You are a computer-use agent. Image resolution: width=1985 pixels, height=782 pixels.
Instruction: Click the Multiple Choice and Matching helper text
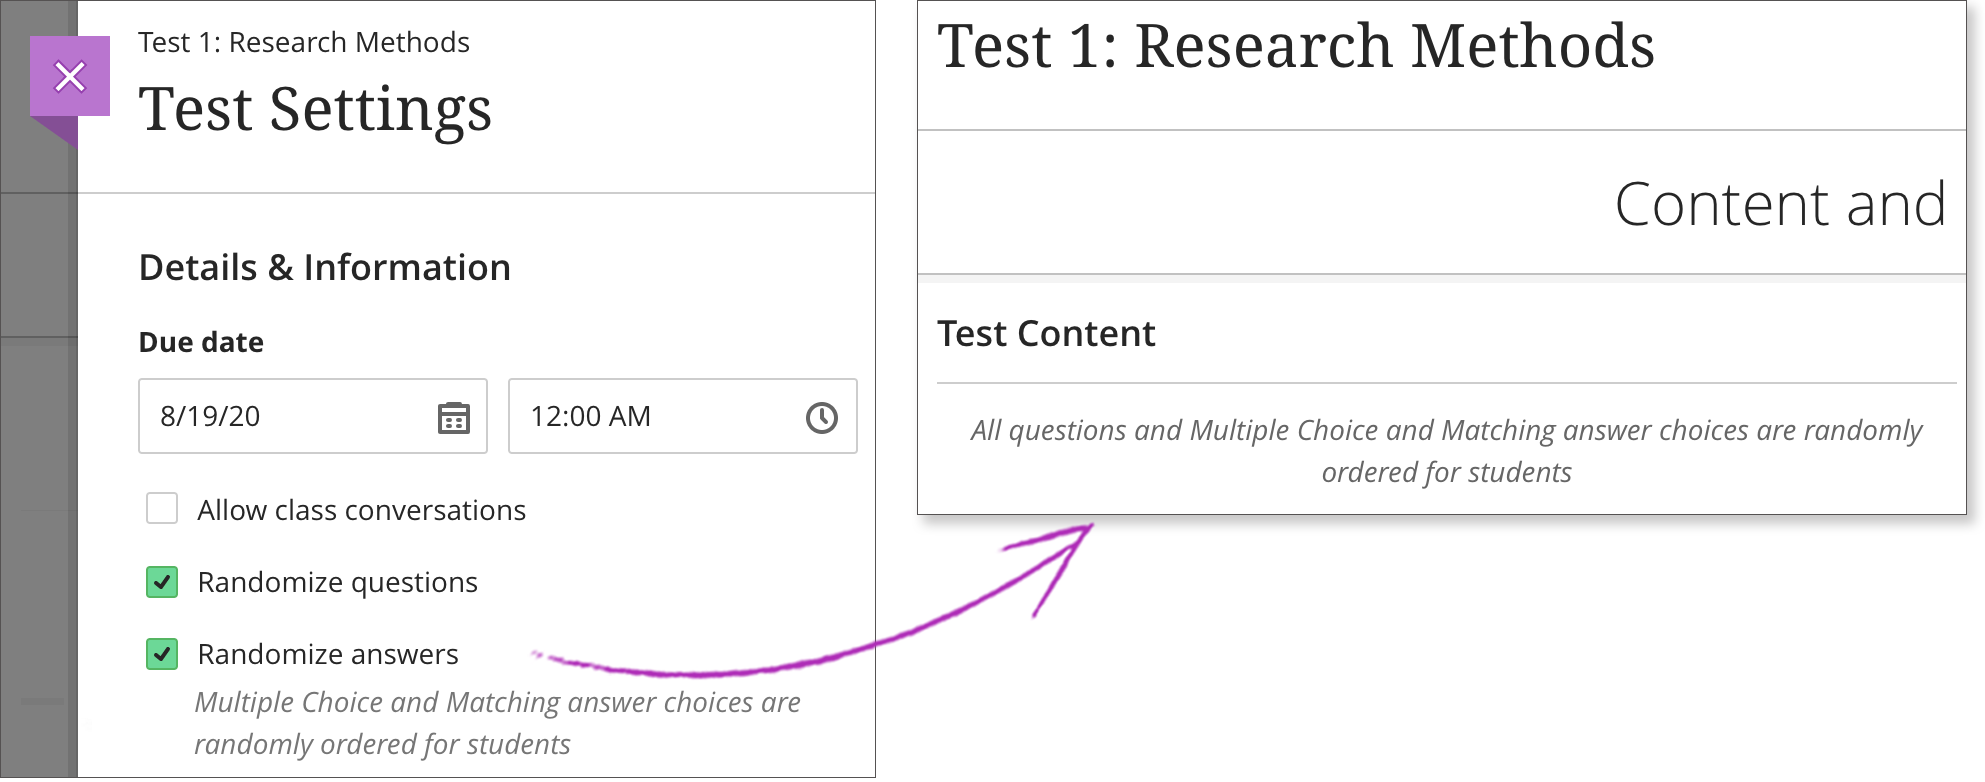[x=498, y=723]
